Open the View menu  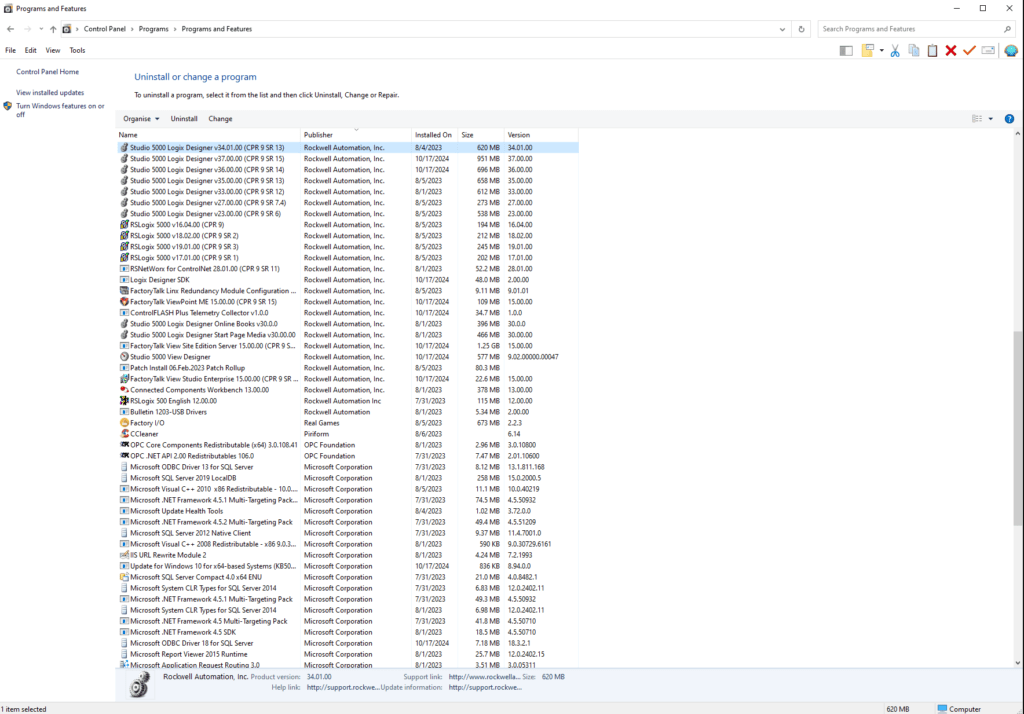pyautogui.click(x=53, y=50)
